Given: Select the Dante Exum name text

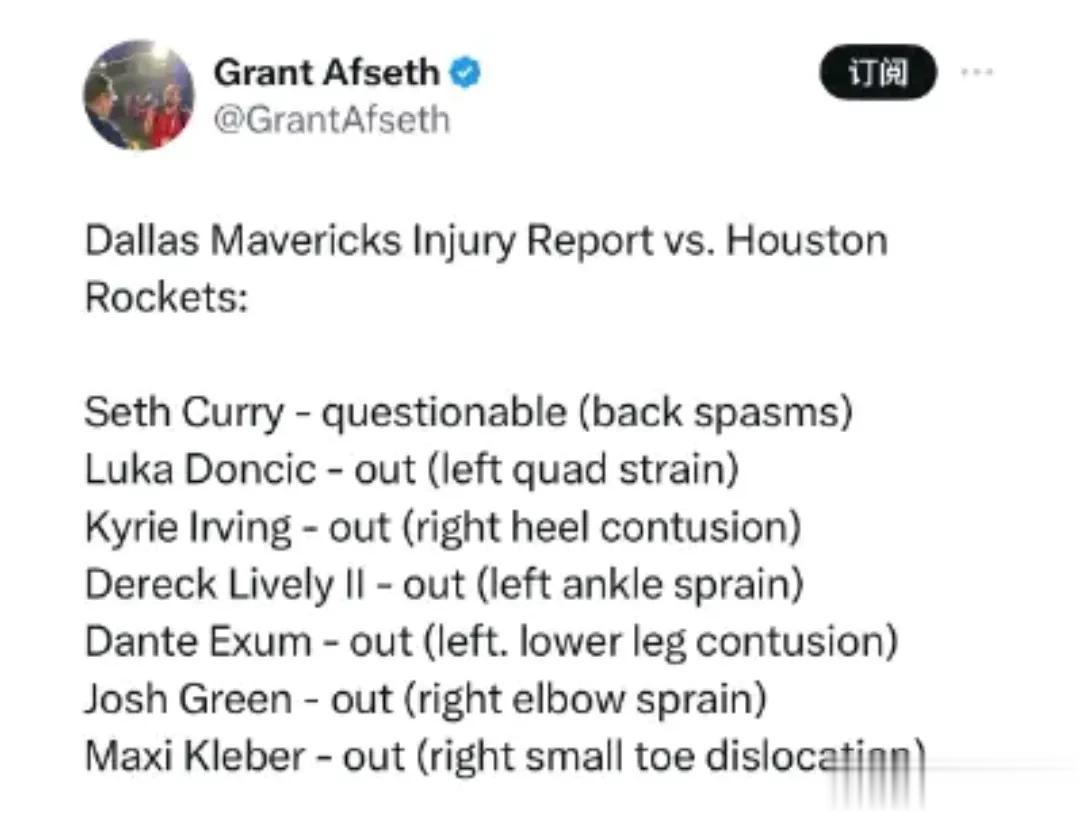Looking at the screenshot, I should click(x=198, y=642).
